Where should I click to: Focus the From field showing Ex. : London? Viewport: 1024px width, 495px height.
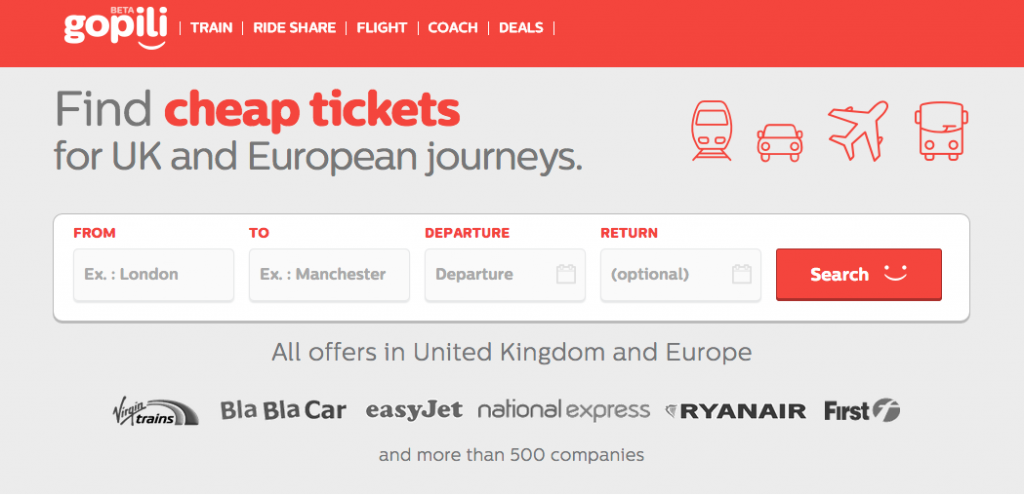pos(153,274)
